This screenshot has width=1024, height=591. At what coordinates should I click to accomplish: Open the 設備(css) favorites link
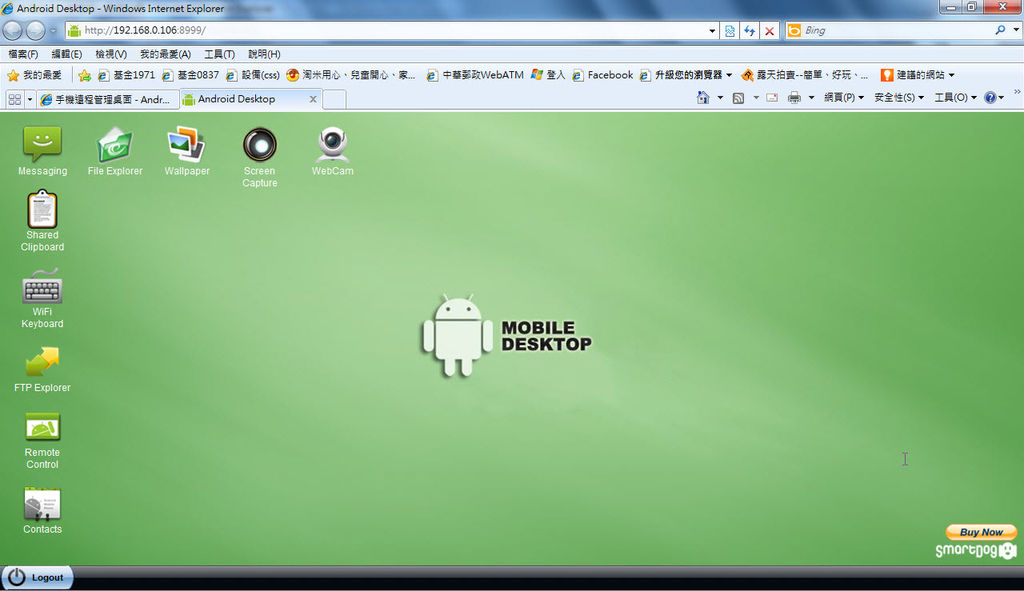253,75
